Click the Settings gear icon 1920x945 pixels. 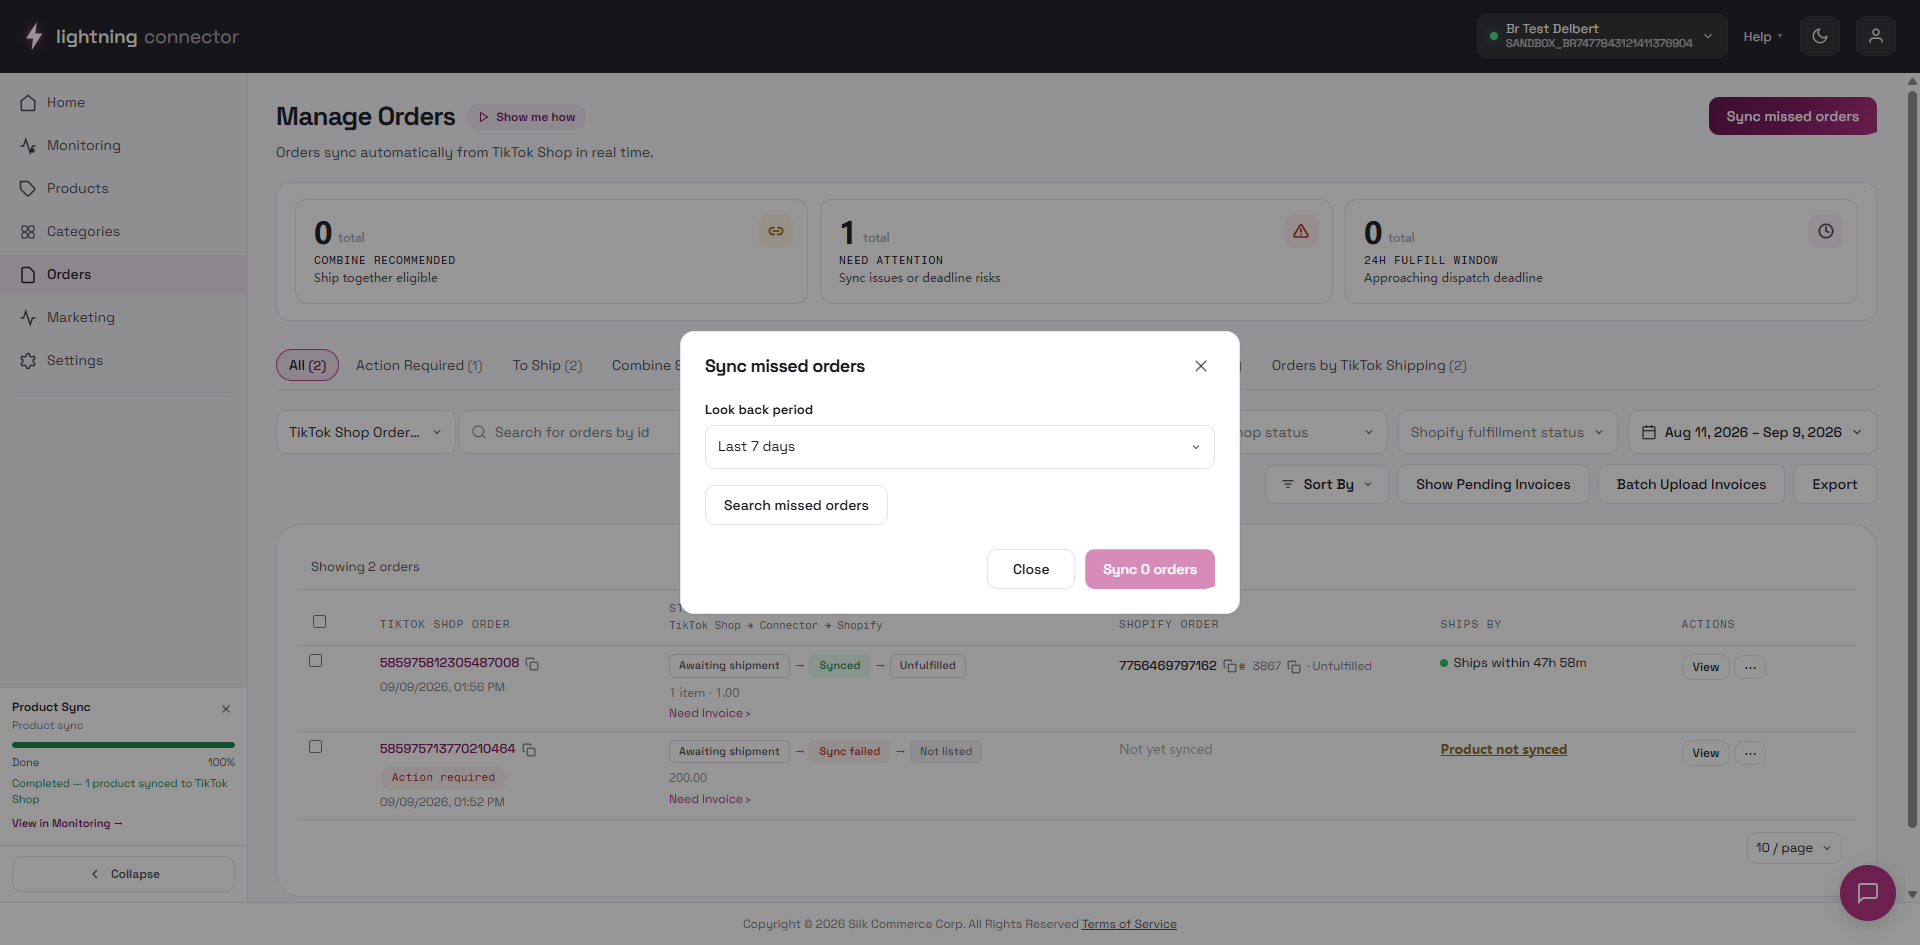pos(28,361)
